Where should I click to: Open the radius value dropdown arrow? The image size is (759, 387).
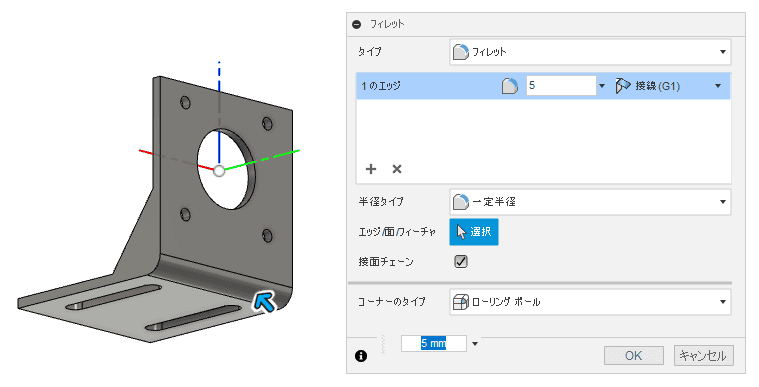pyautogui.click(x=602, y=86)
